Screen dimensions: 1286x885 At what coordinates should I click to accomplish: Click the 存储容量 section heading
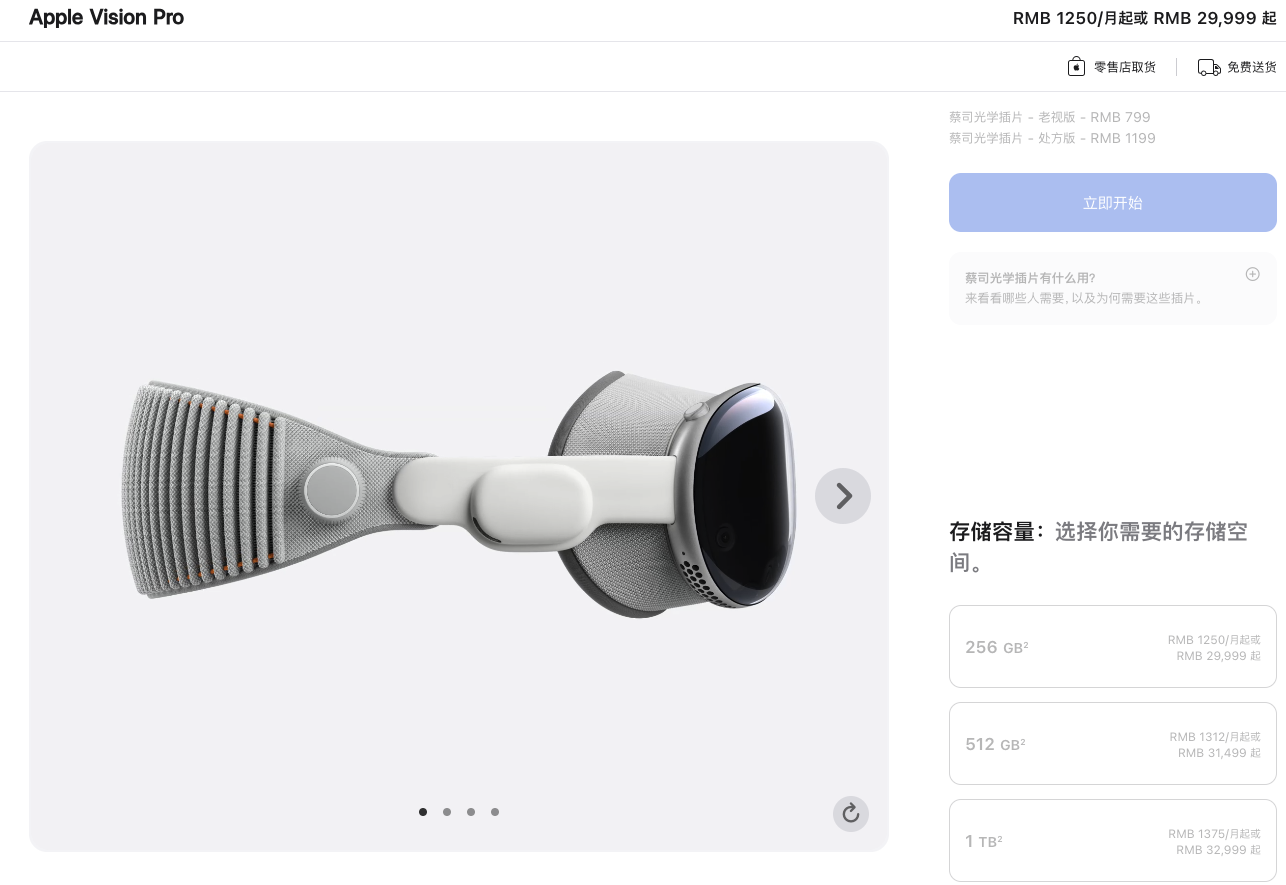996,531
